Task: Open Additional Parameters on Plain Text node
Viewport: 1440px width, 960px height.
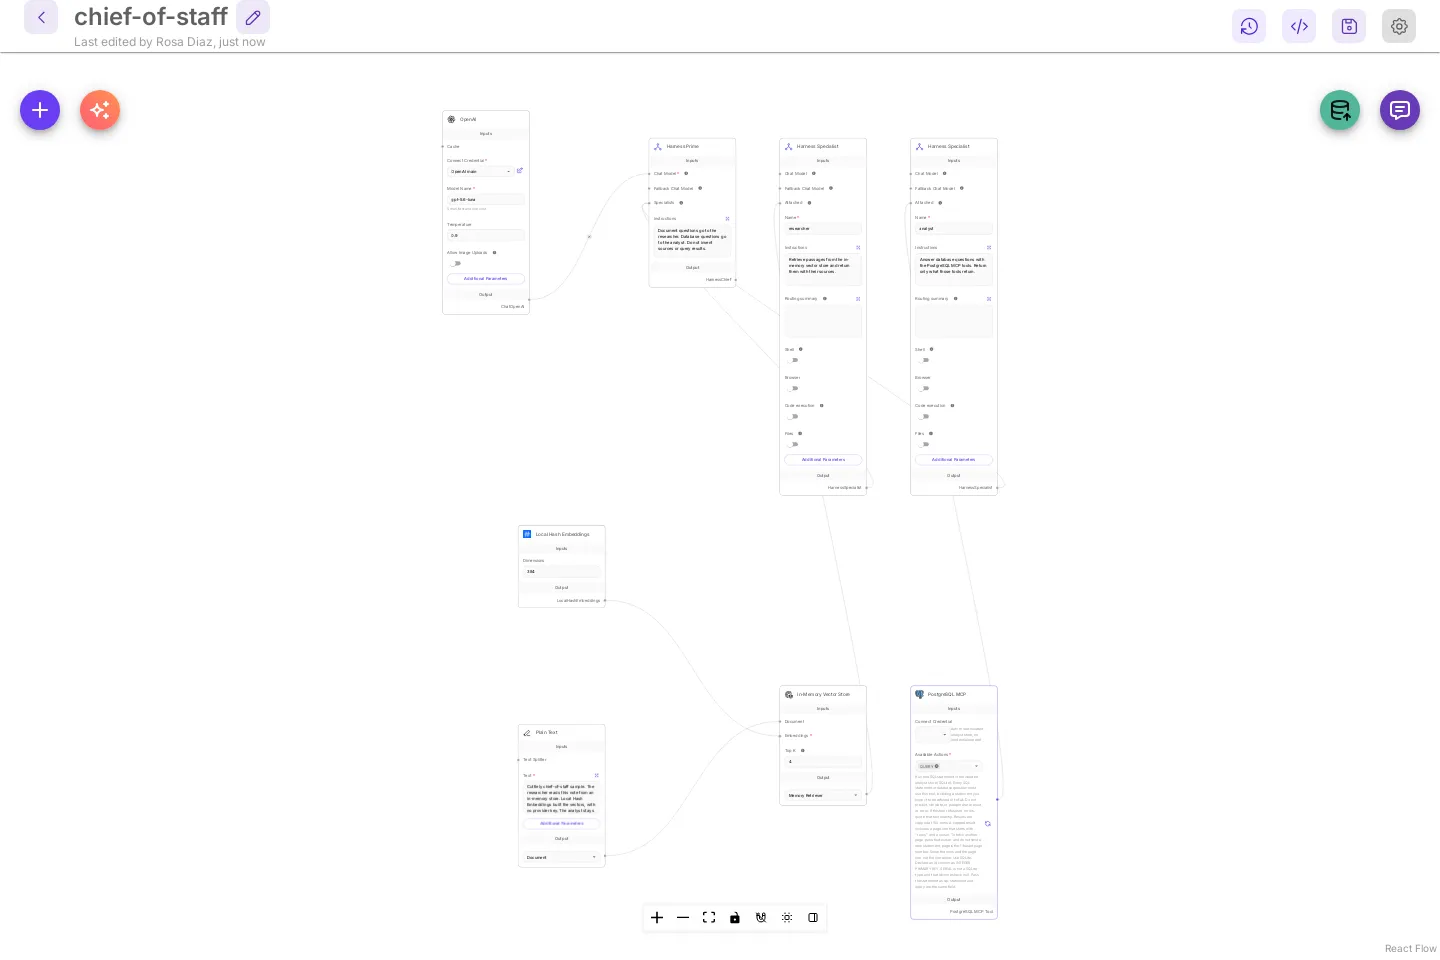Action: (x=561, y=823)
